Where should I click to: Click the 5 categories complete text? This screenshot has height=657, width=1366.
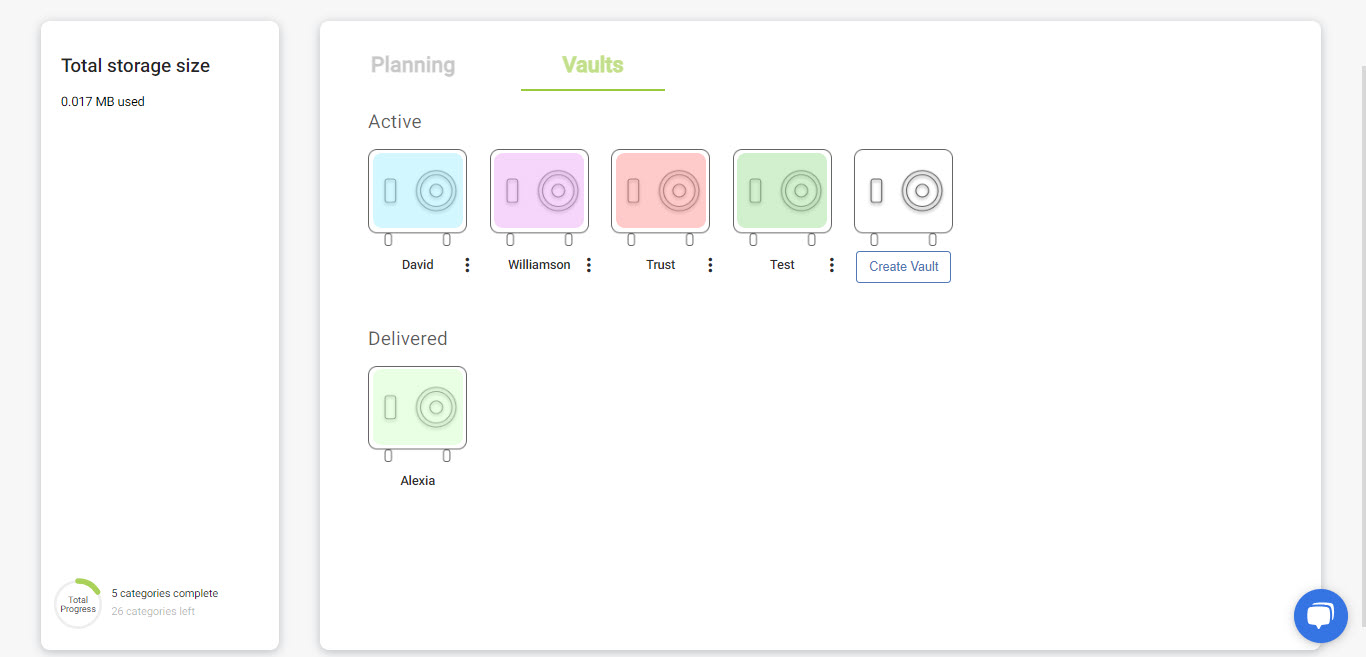[165, 593]
